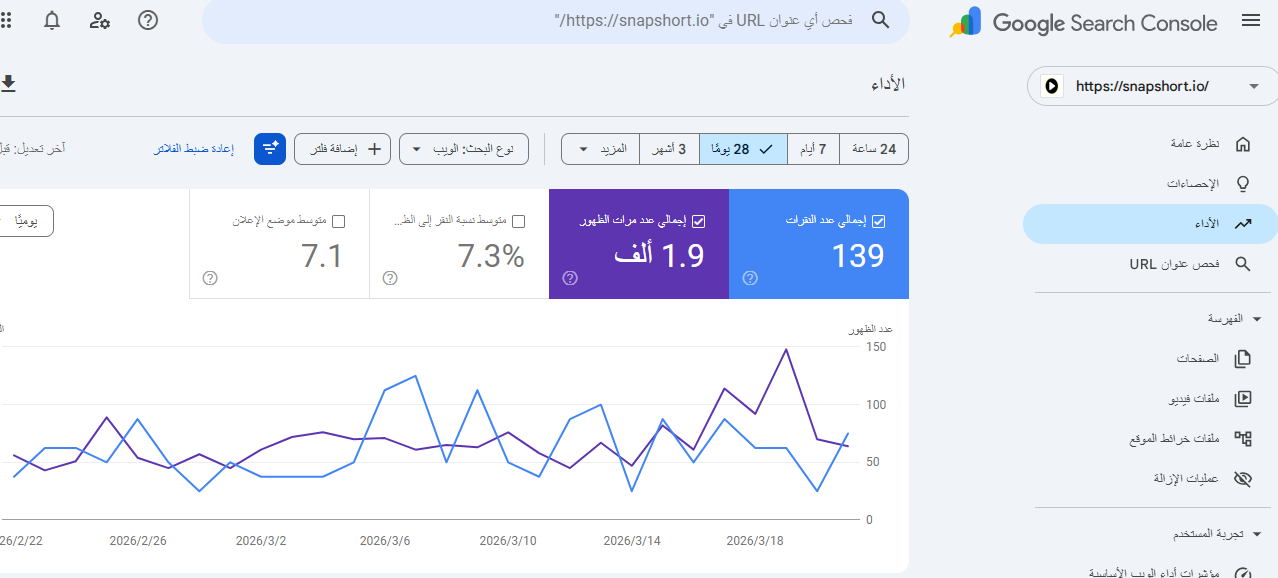Image resolution: width=1278 pixels, height=578 pixels.
Task: Open the help question mark icon
Action: coord(148,20)
